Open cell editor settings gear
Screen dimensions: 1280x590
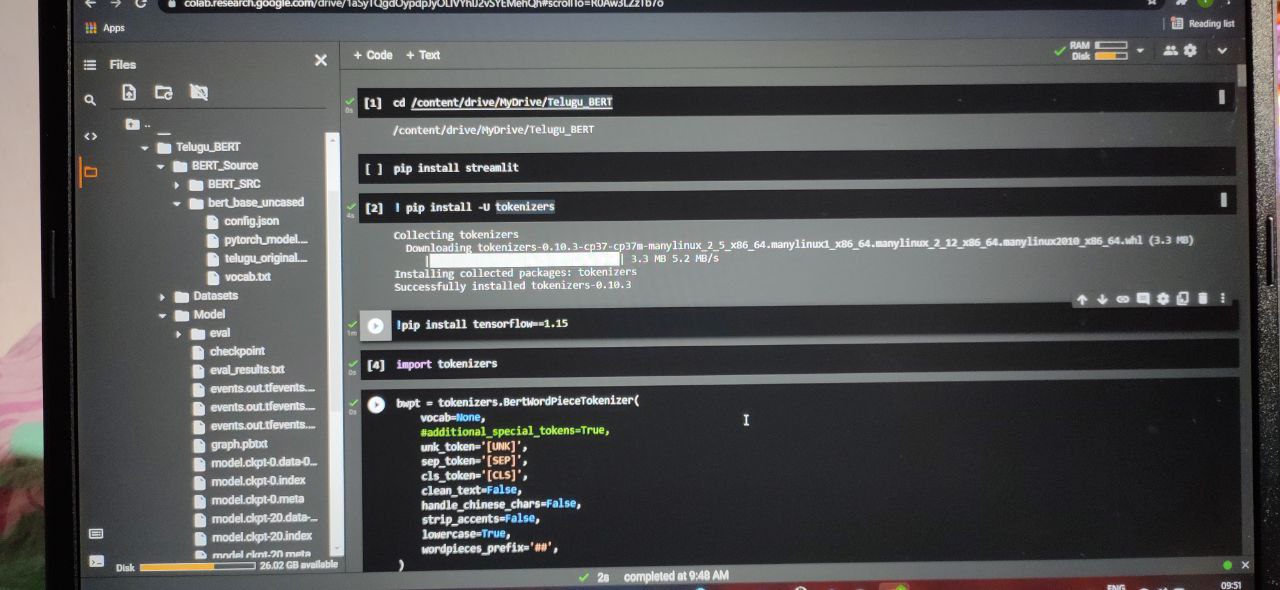1163,299
